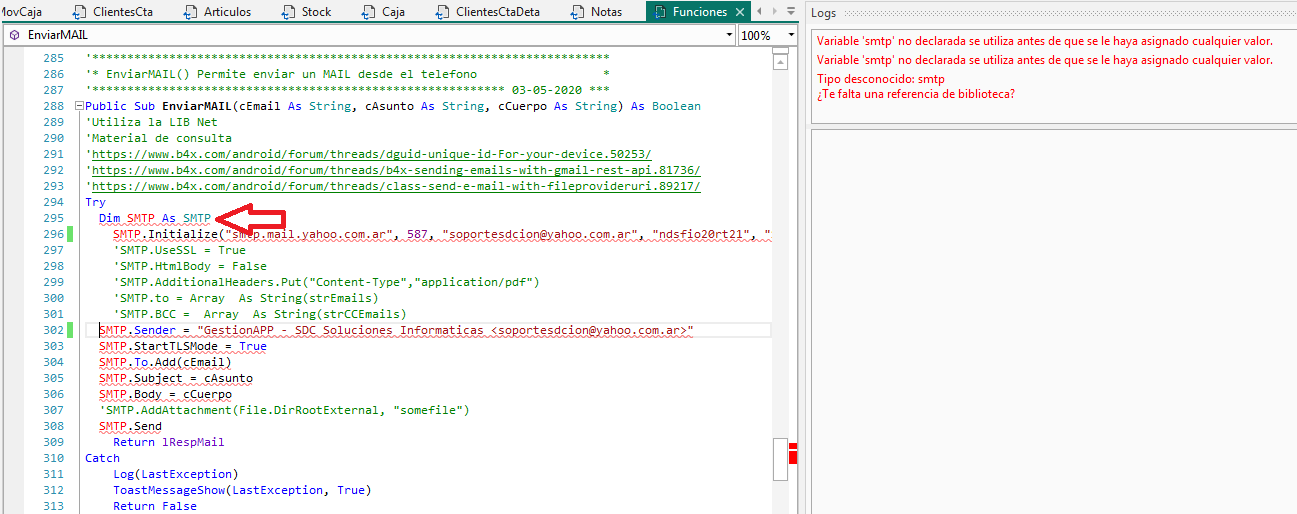
Task: Click line number 302 in gutter
Action: 53,330
